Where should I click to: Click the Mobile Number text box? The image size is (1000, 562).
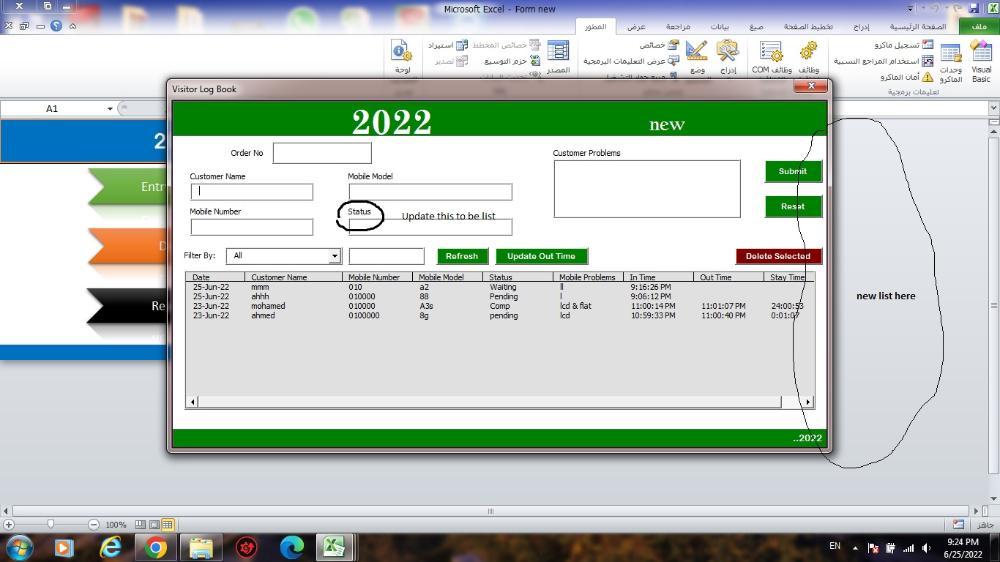251,226
